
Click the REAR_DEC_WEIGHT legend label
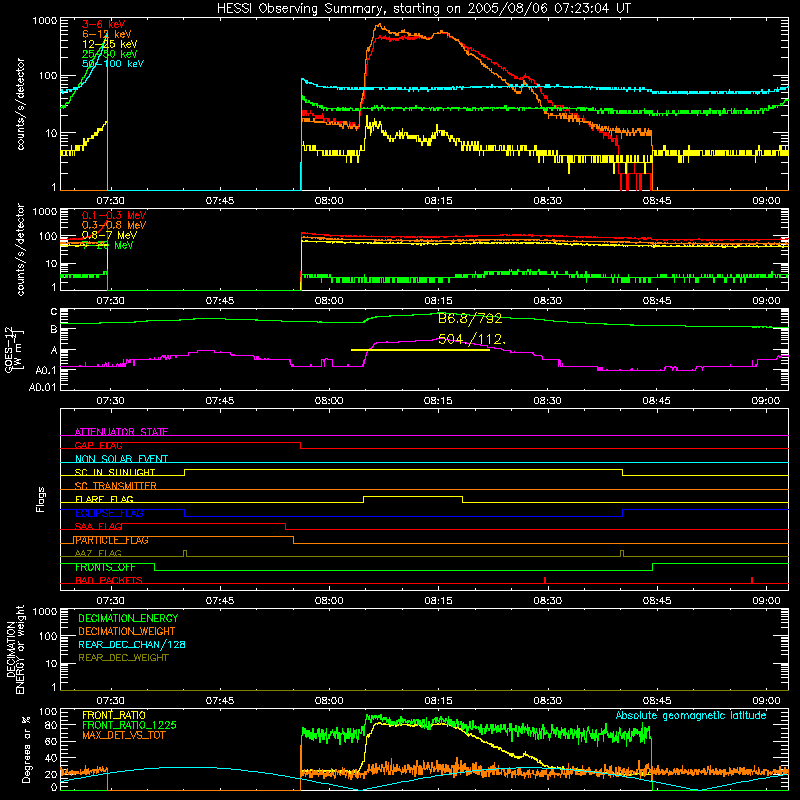(x=123, y=658)
